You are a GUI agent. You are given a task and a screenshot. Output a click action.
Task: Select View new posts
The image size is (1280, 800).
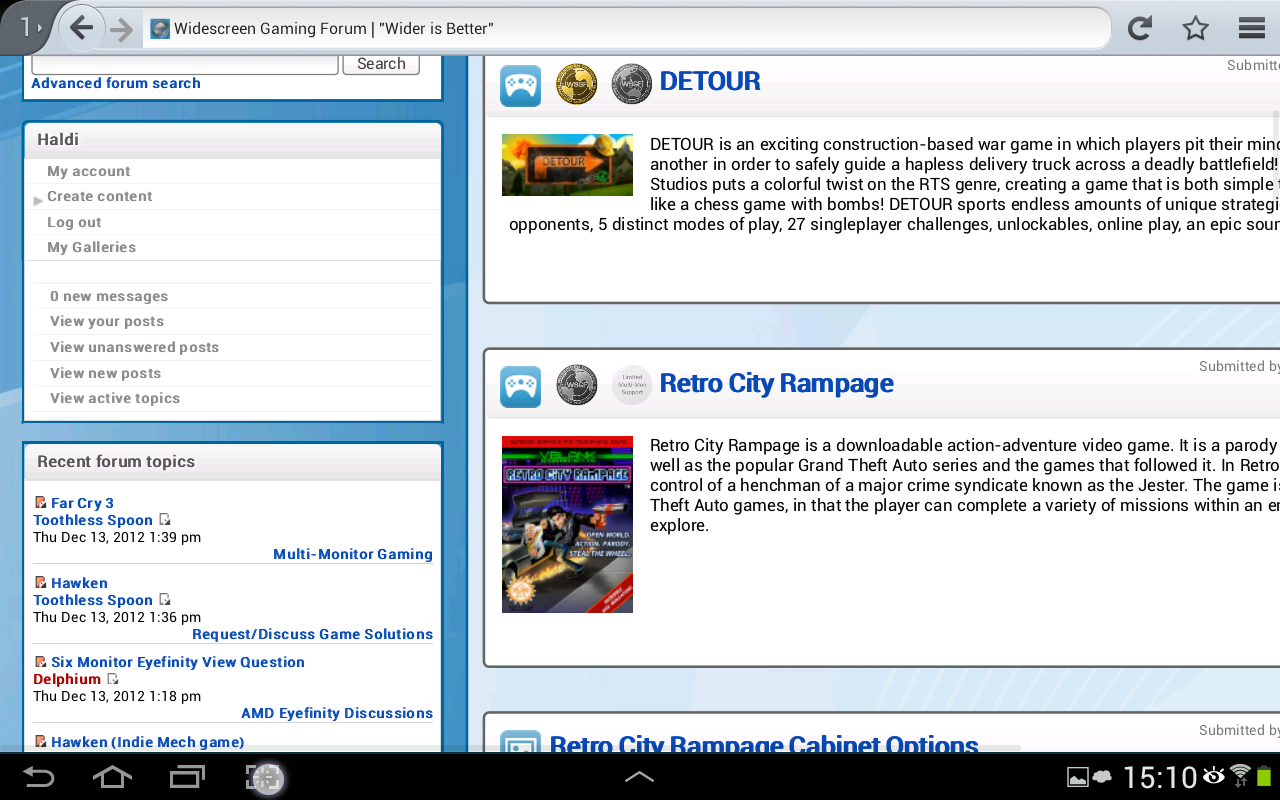point(105,373)
